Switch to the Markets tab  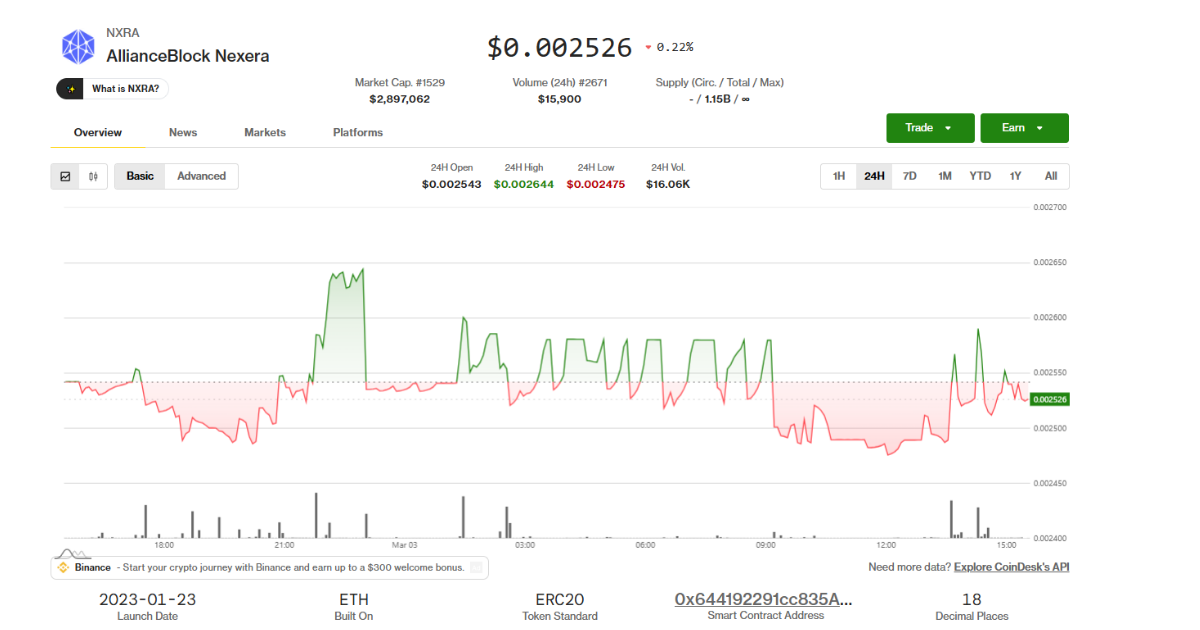(x=264, y=132)
